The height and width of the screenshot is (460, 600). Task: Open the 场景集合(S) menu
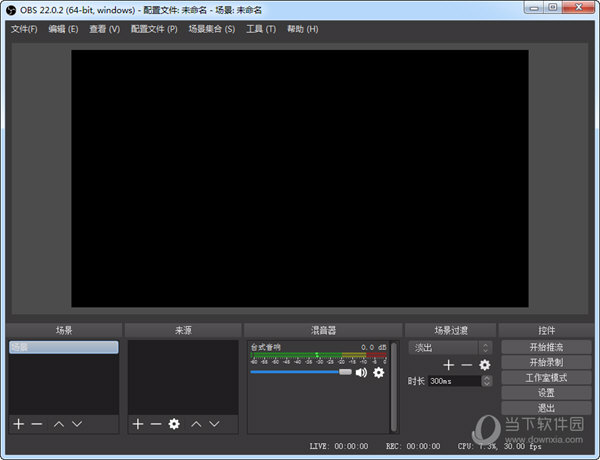point(212,29)
